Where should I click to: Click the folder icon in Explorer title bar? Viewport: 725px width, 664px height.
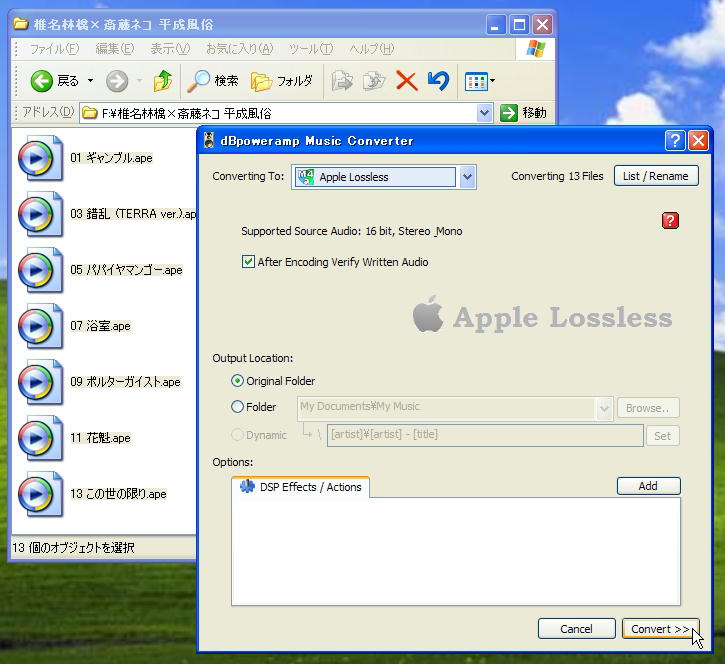point(20,24)
